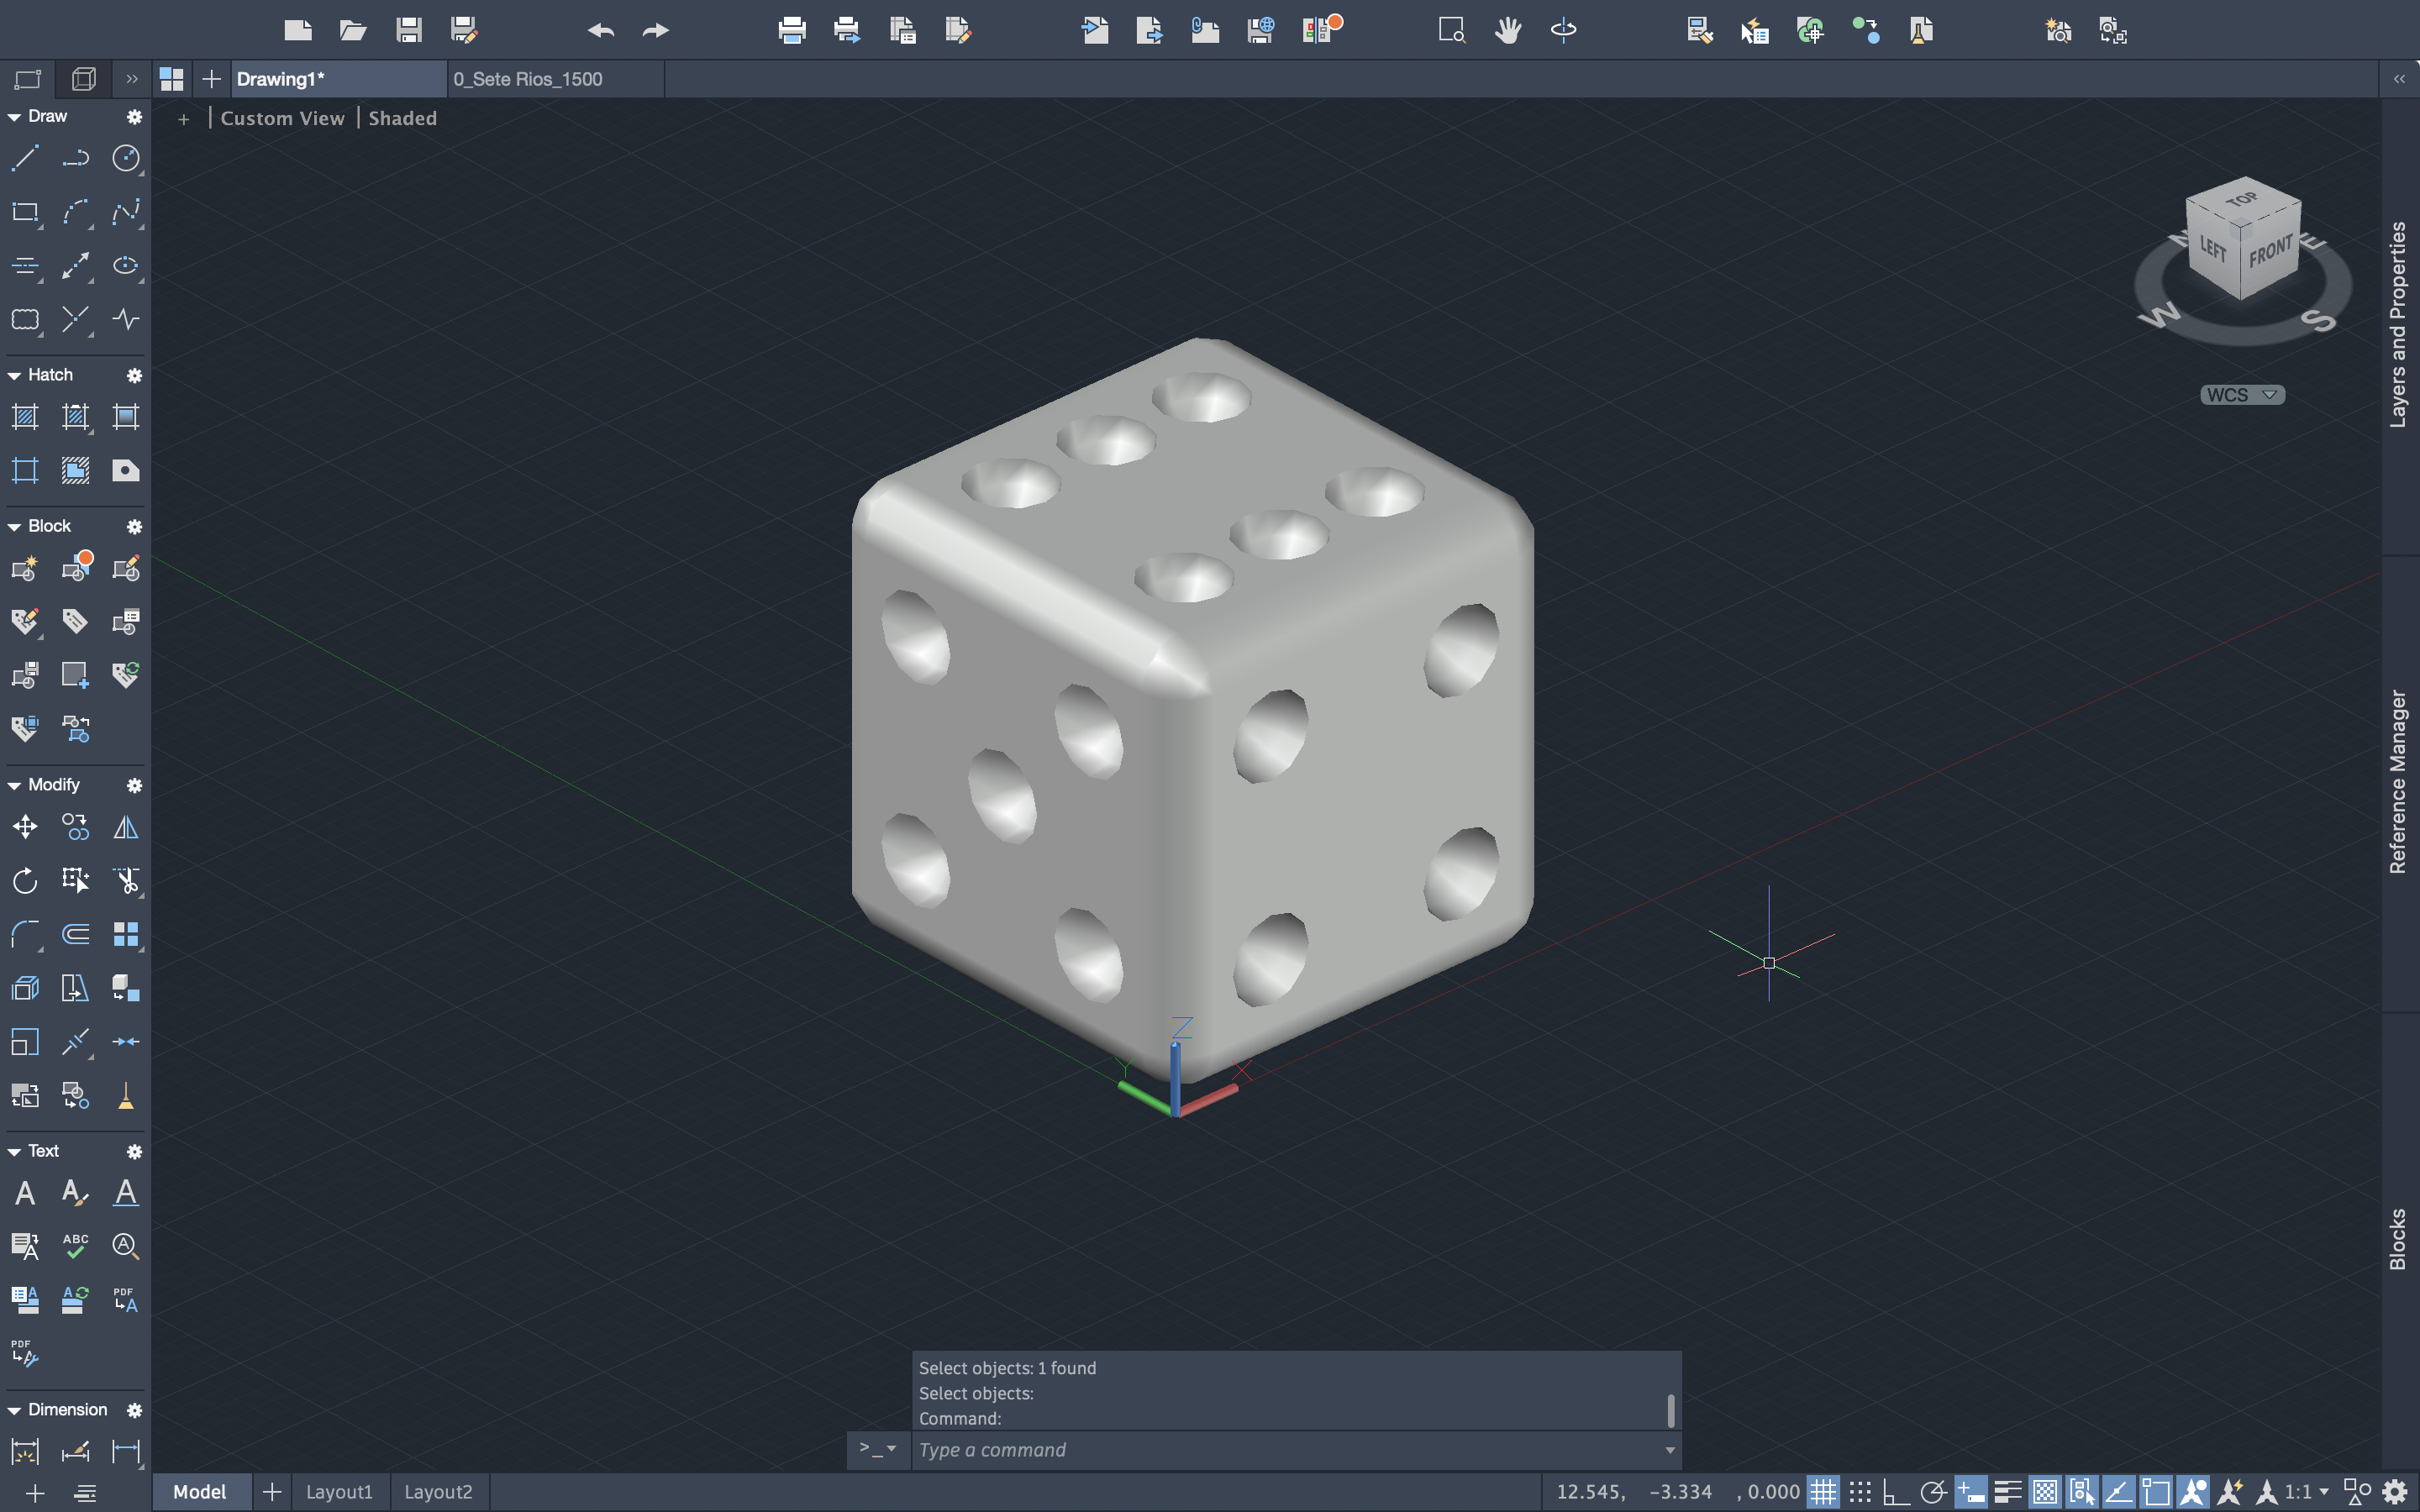Click the FRONT face of ViewCube
The height and width of the screenshot is (1512, 2420).
(2272, 250)
